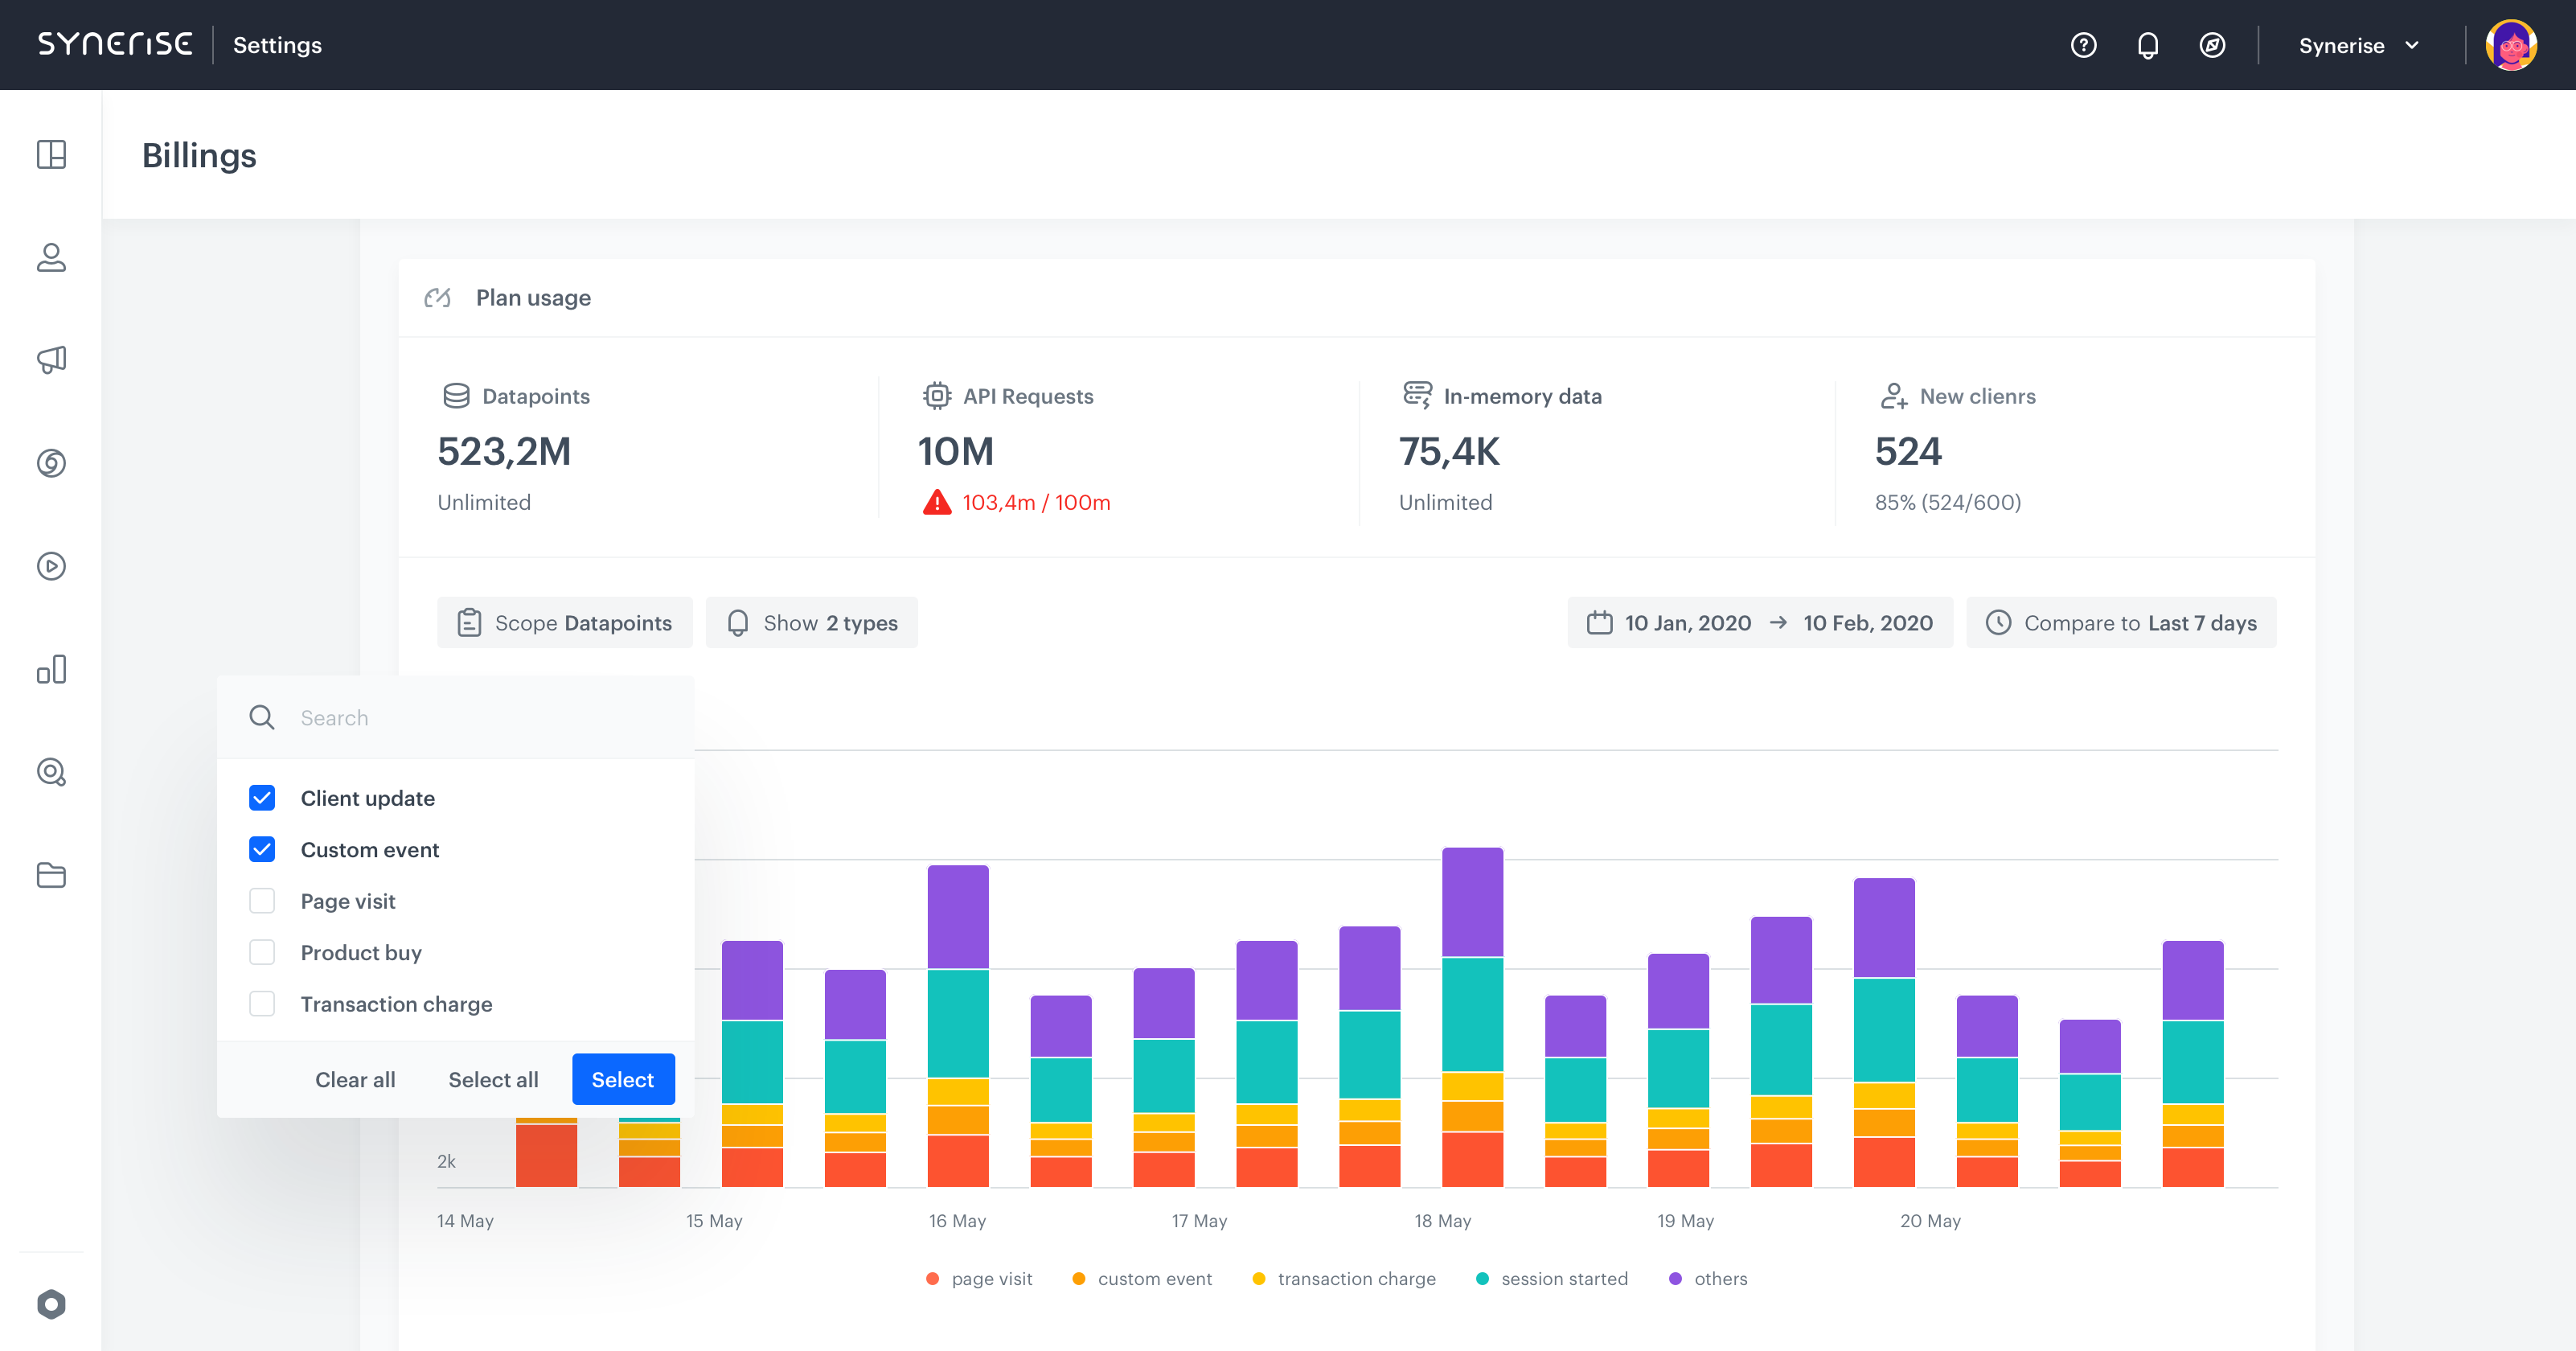Click the purple 'others' legend dot

1675,1279
